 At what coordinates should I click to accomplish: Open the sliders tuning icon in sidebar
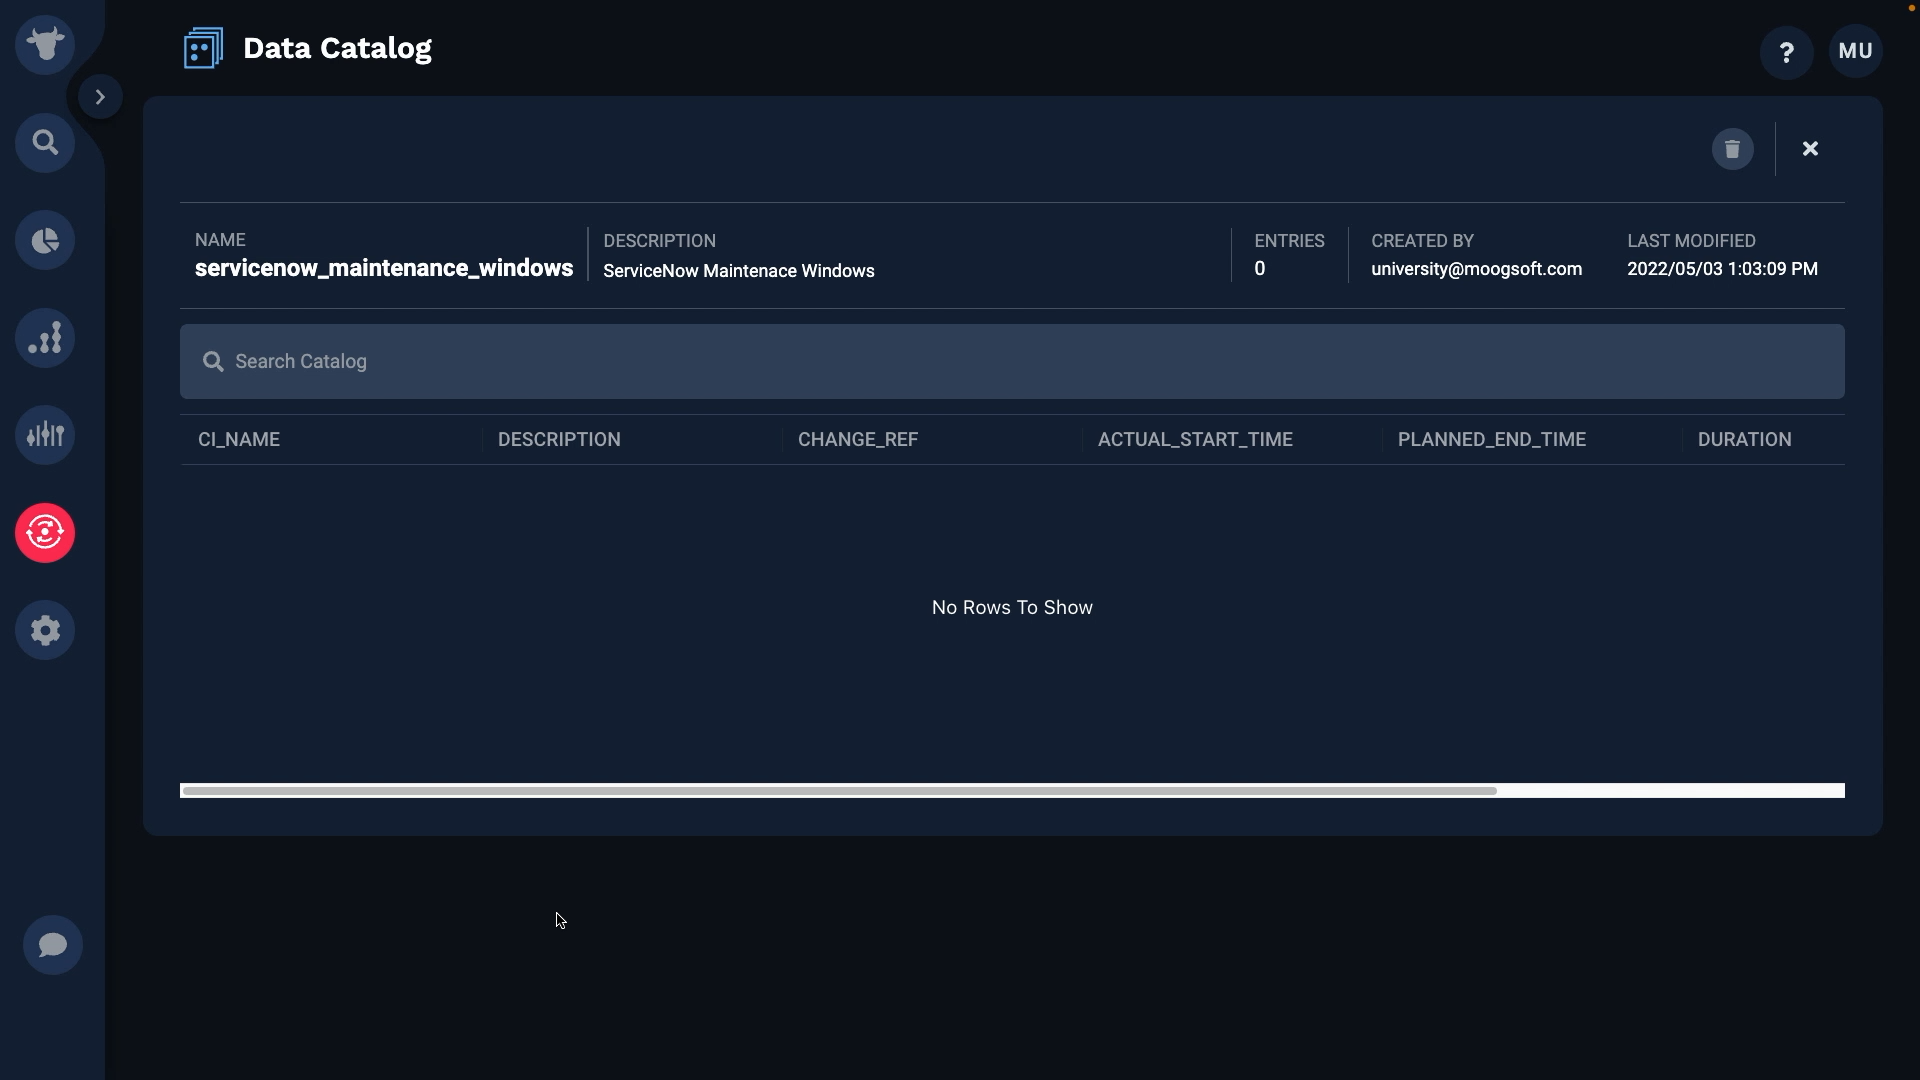pyautogui.click(x=45, y=435)
